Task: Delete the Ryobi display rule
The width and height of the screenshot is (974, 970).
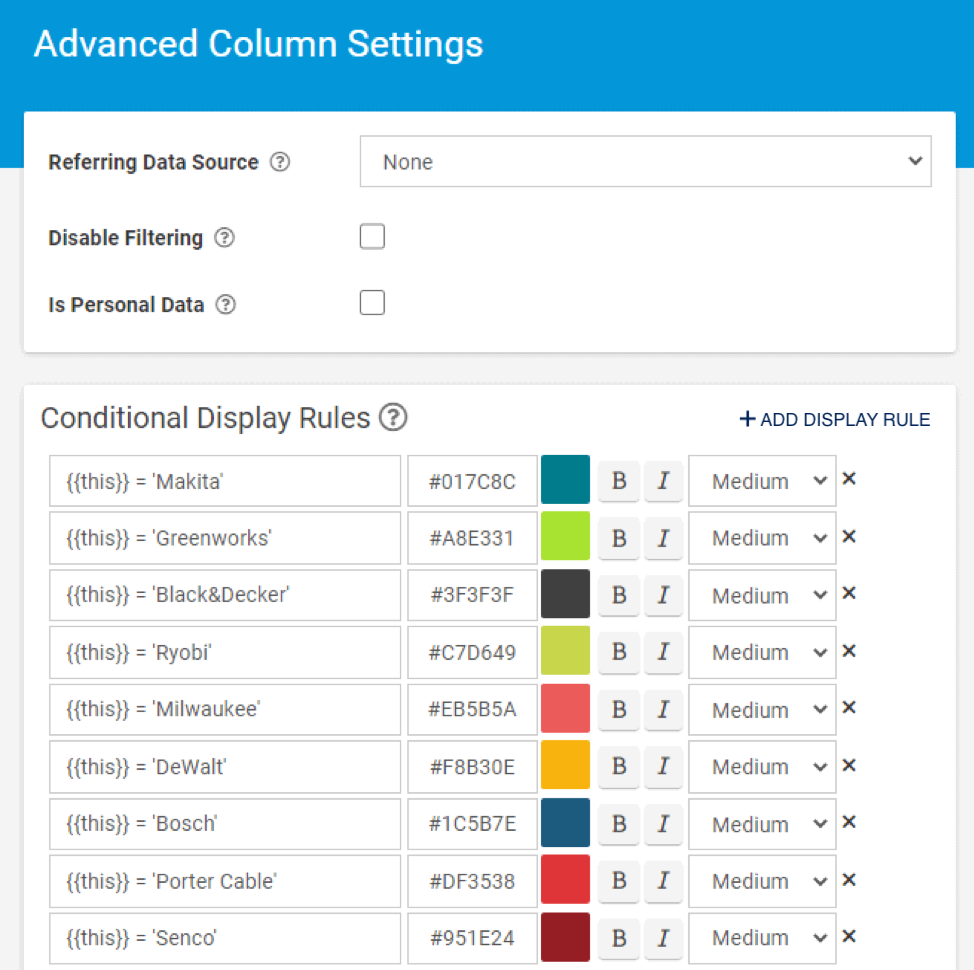Action: pyautogui.click(x=849, y=651)
